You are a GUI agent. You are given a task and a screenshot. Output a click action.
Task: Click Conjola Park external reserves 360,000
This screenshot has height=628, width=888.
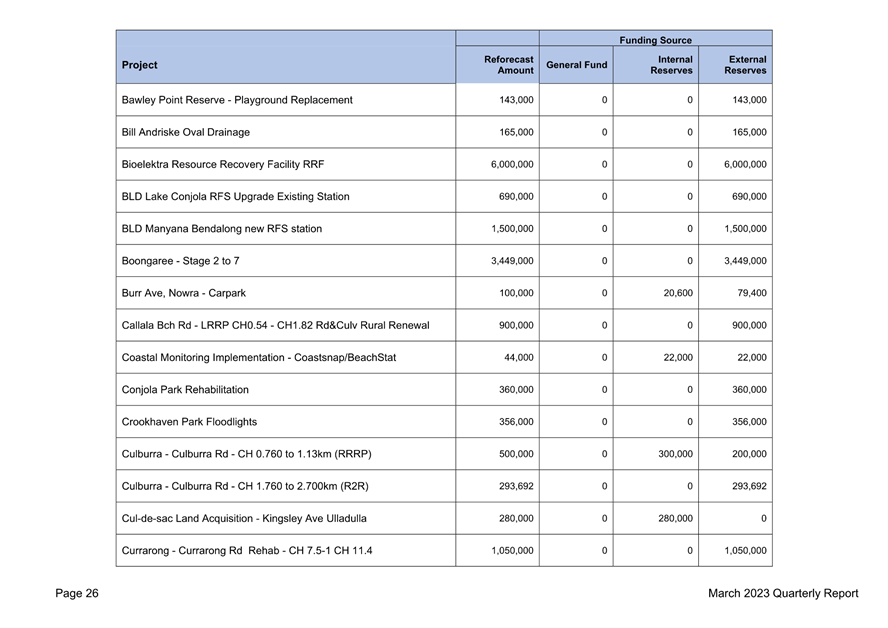point(749,390)
